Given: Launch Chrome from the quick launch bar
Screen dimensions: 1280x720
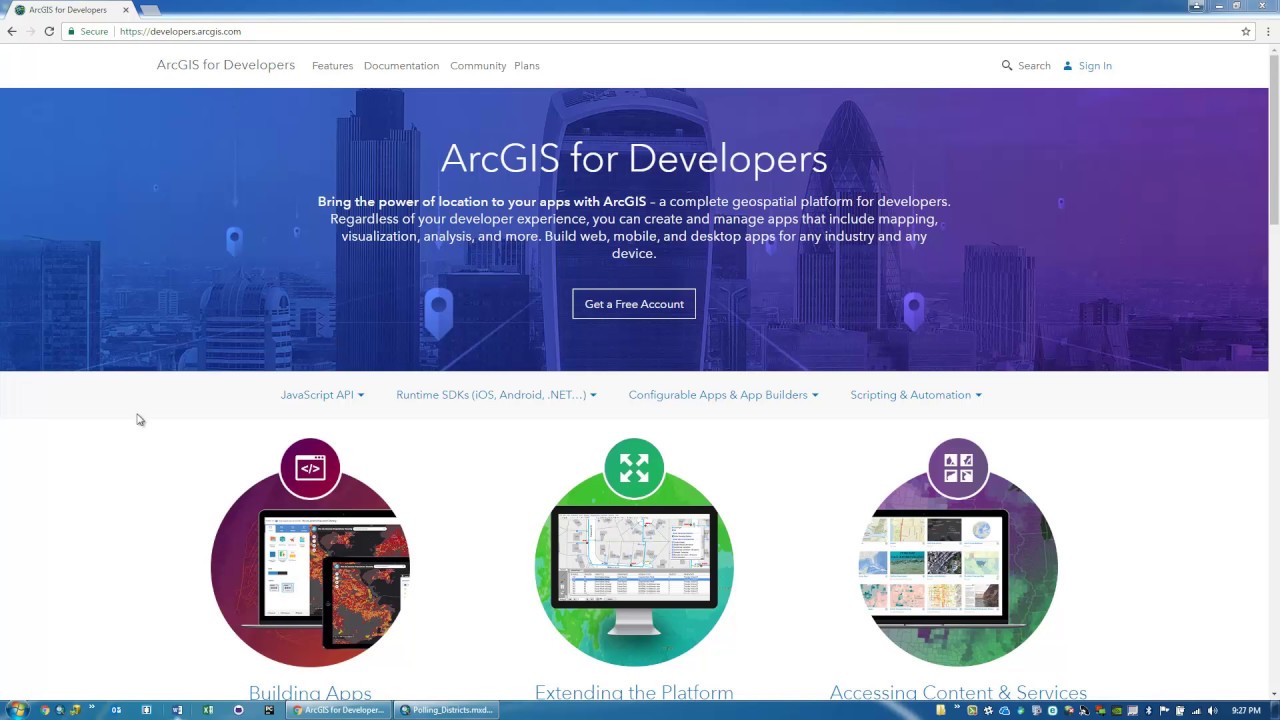Looking at the screenshot, I should click(45, 710).
